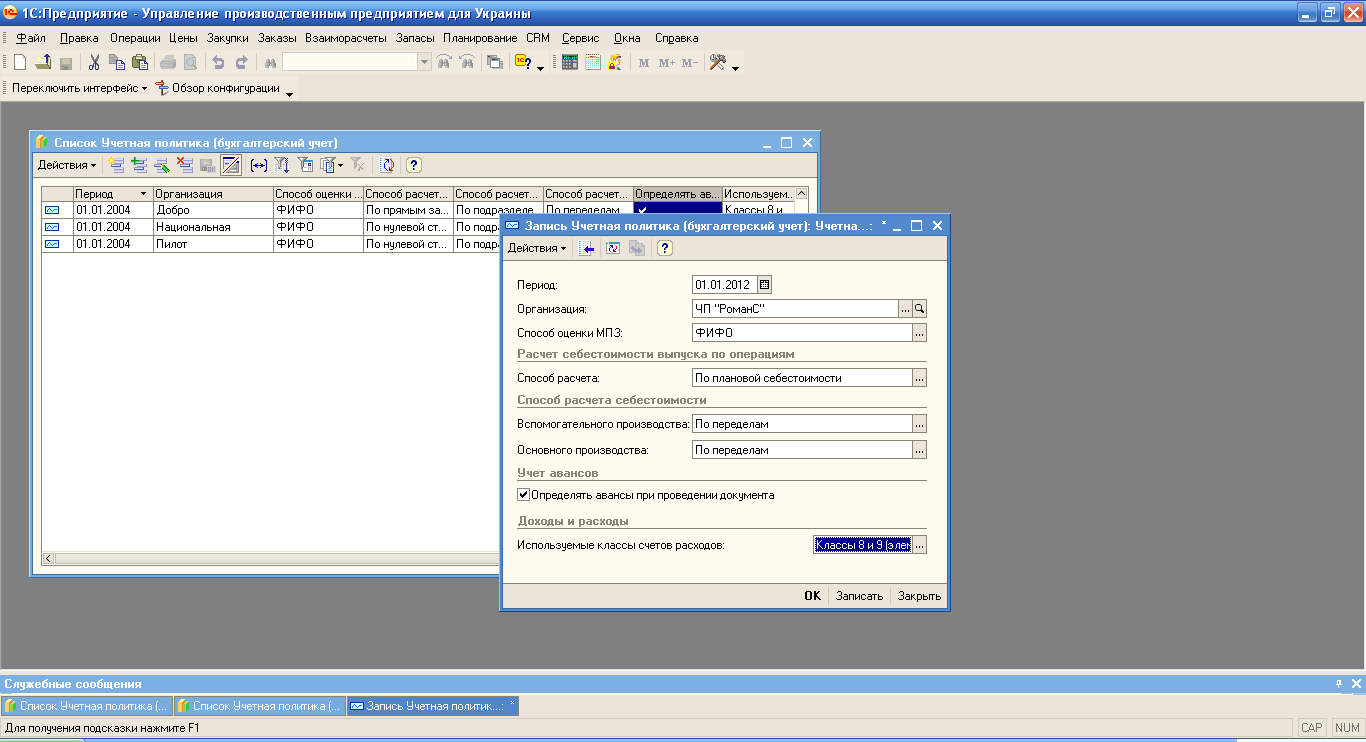Click ellipsis select button for Организация field
The width and height of the screenshot is (1366, 742).
click(x=905, y=309)
